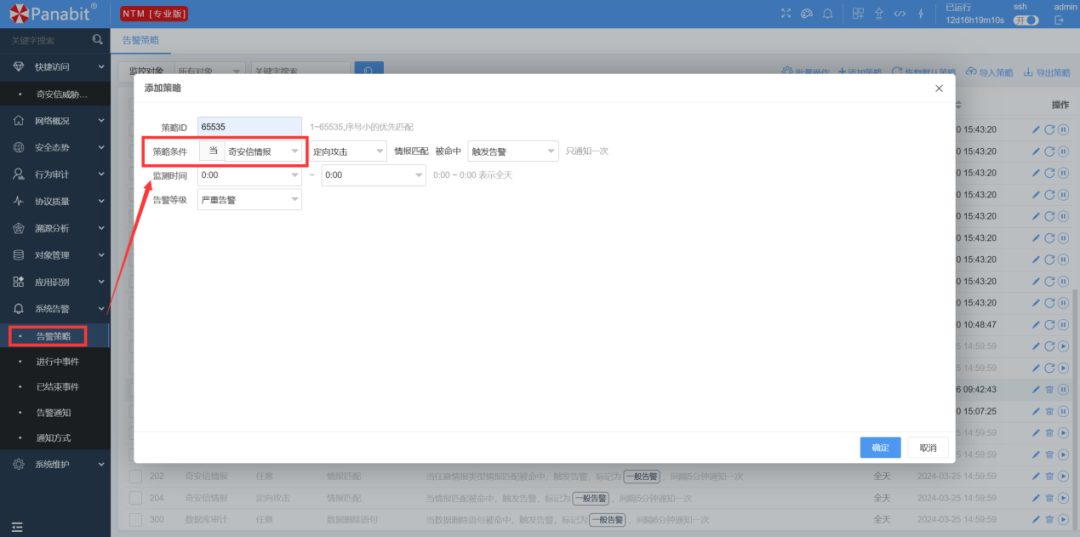Screen dimensions: 1080x537
Task: Check the checkbox for policy row 300
Action: tap(135, 519)
